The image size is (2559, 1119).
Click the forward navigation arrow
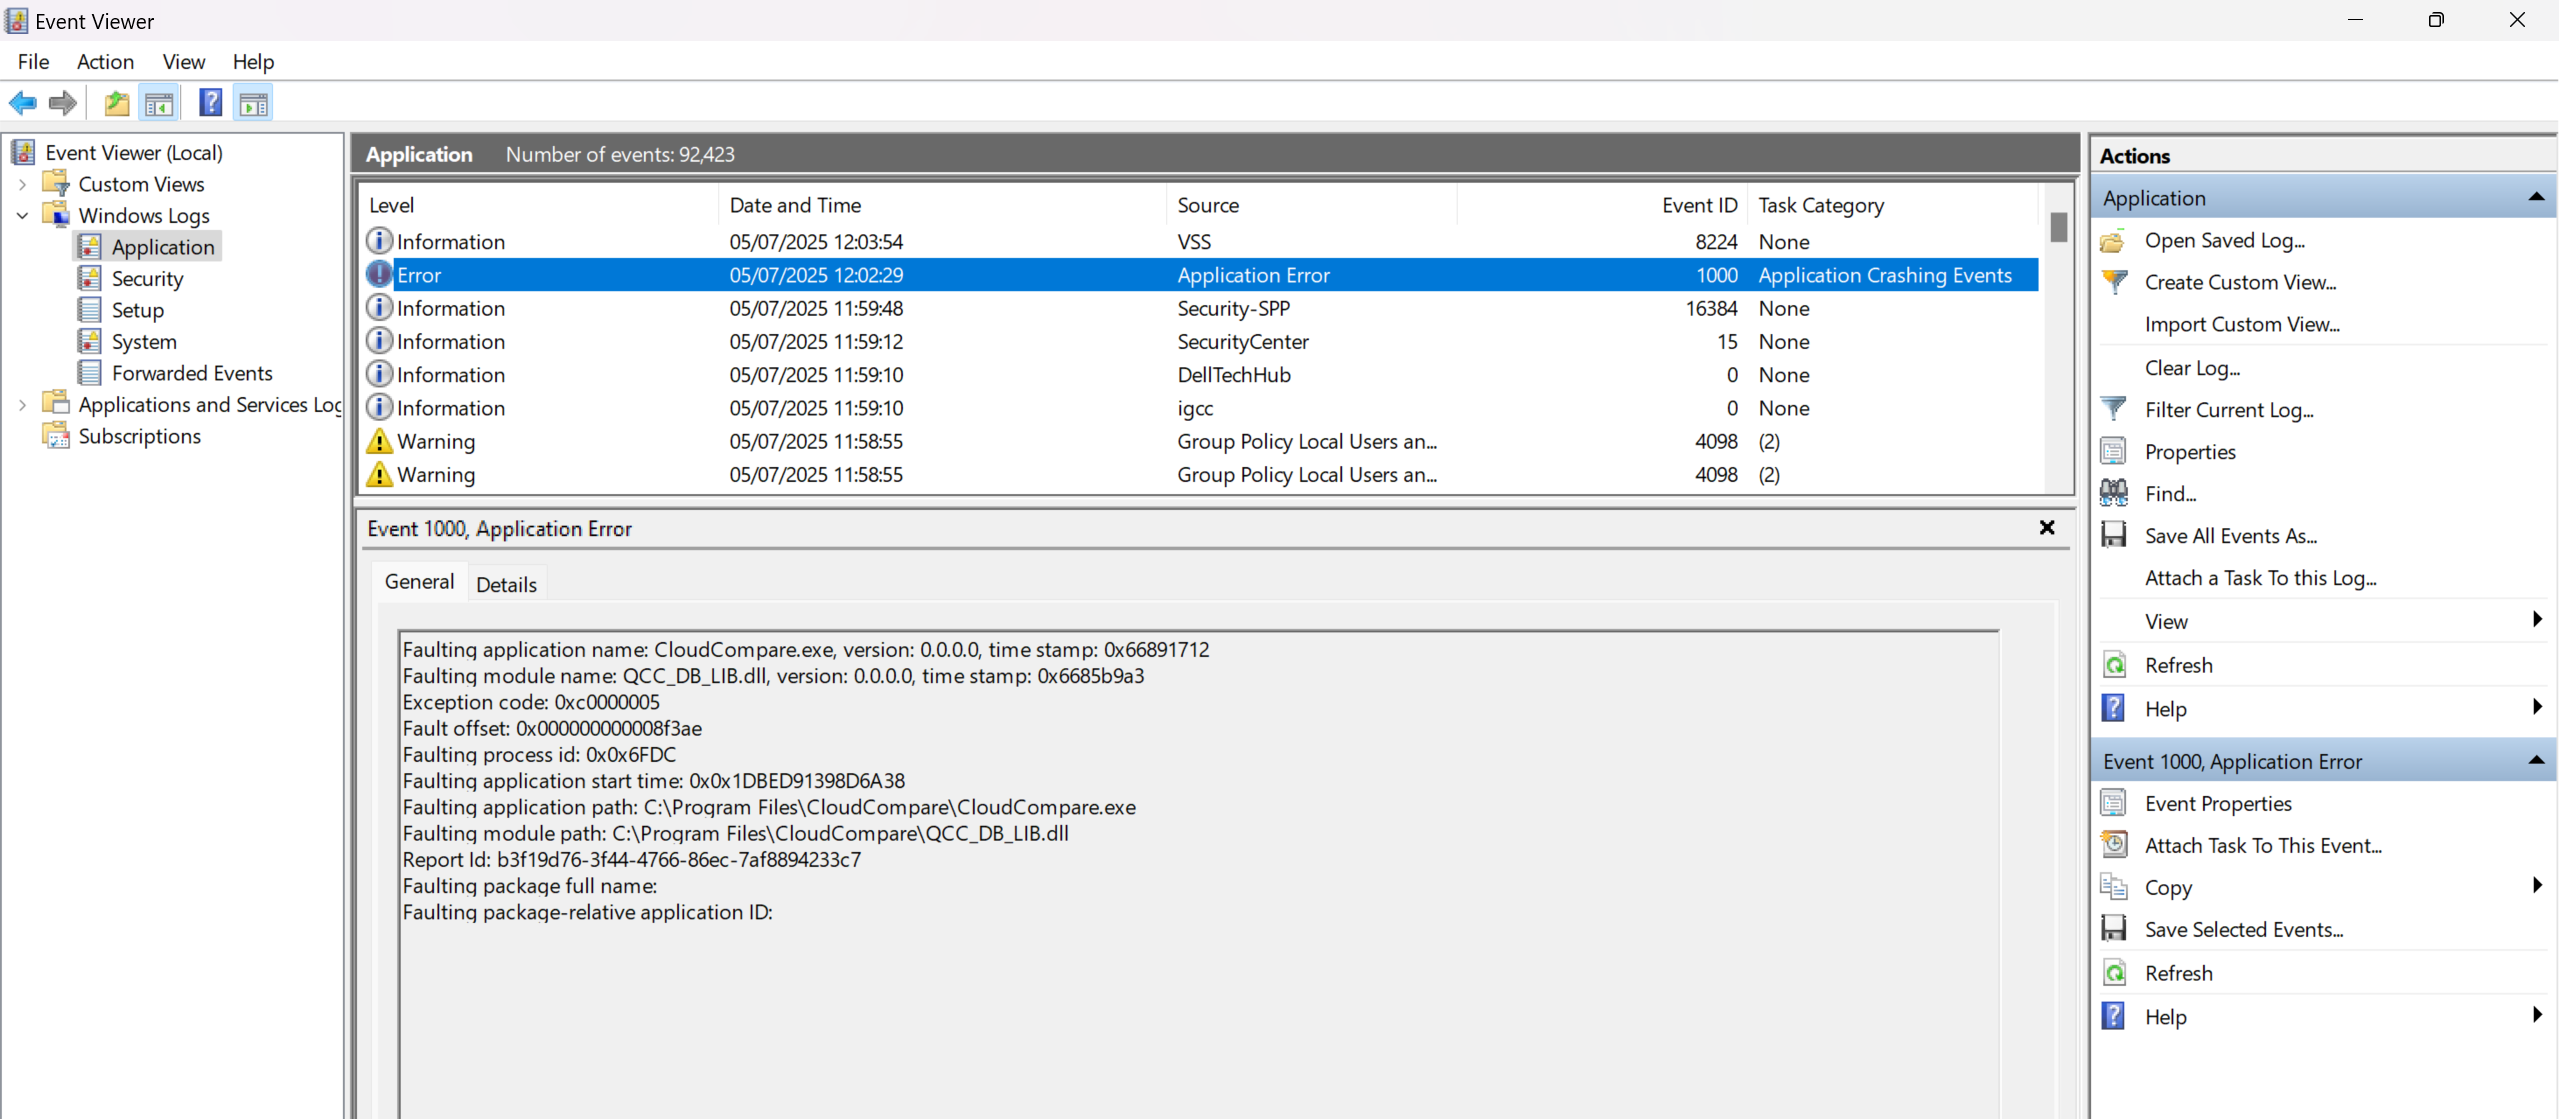pos(62,102)
